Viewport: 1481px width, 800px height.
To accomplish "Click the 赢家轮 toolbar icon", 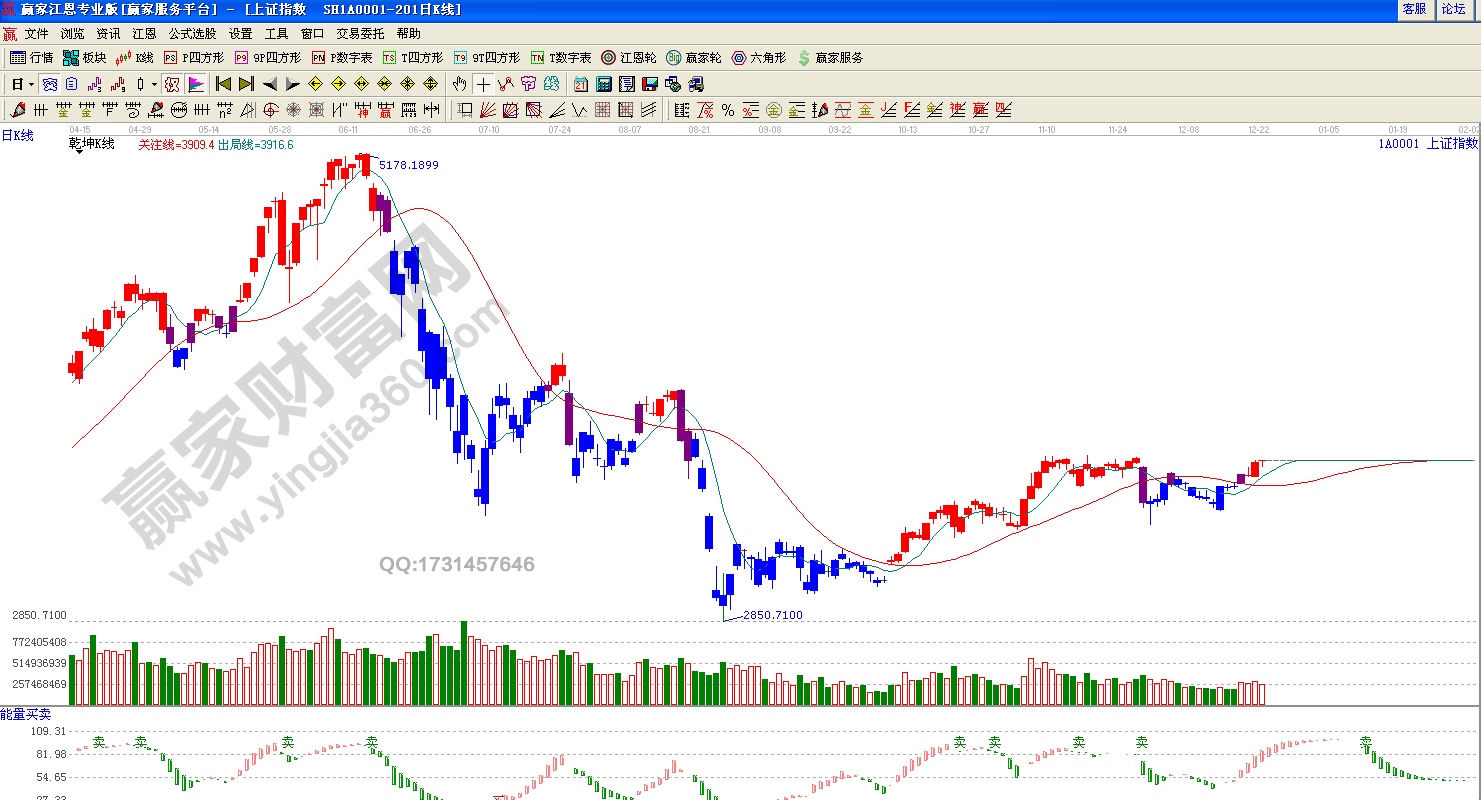I will (693, 58).
